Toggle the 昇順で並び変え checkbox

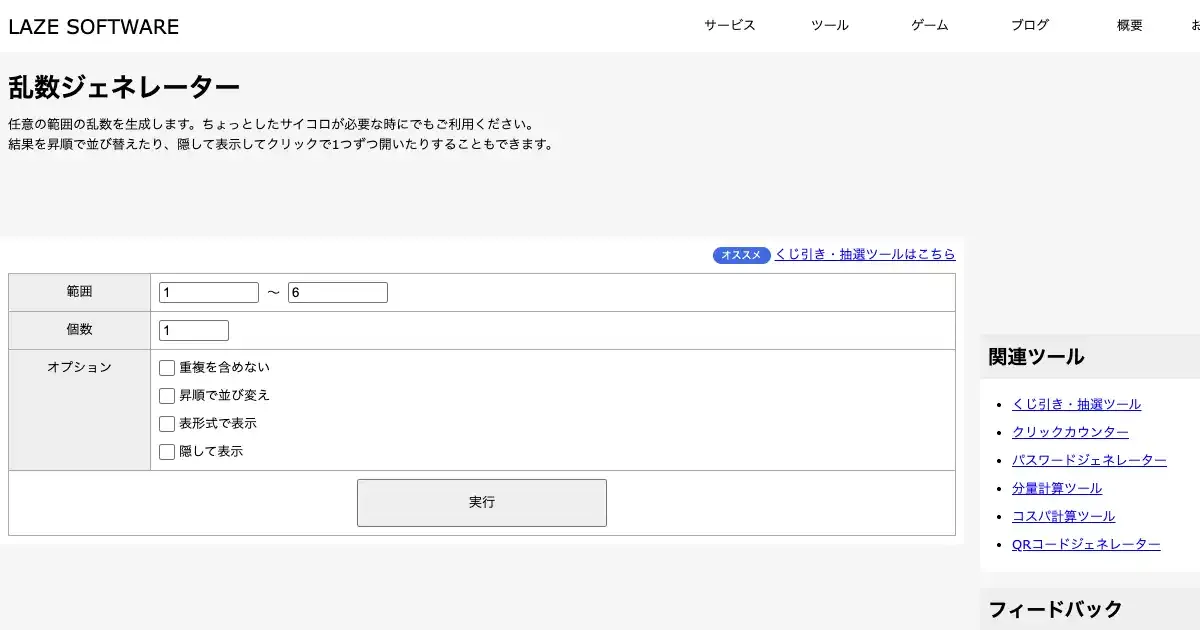click(x=167, y=396)
